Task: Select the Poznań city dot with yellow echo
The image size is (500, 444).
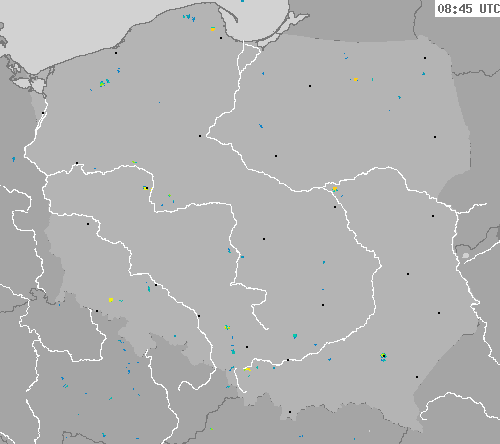Action: (x=146, y=188)
